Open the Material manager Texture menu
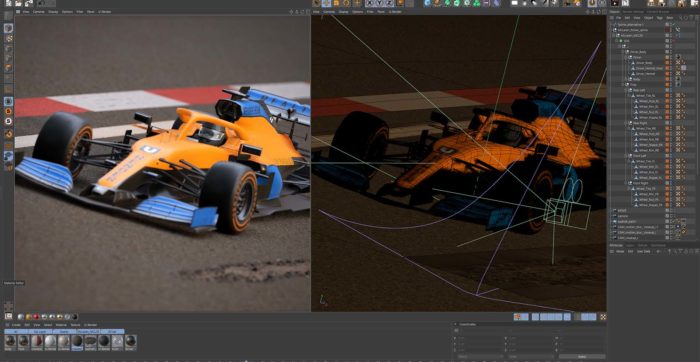Screen dimensions: 700x362 click(x=75, y=325)
